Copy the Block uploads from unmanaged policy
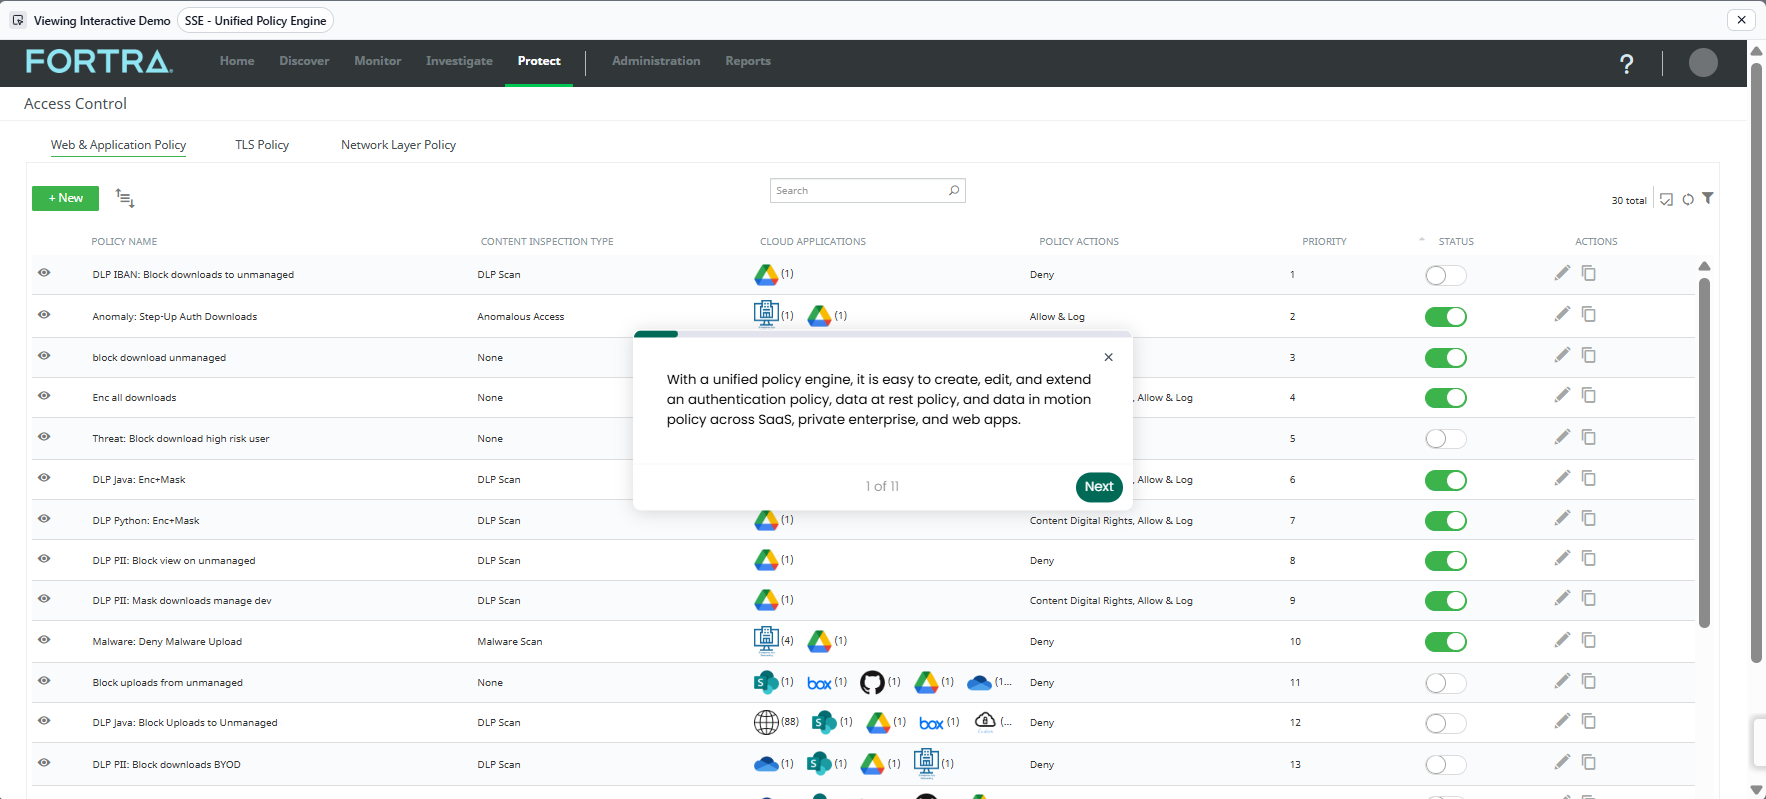 click(x=1589, y=681)
